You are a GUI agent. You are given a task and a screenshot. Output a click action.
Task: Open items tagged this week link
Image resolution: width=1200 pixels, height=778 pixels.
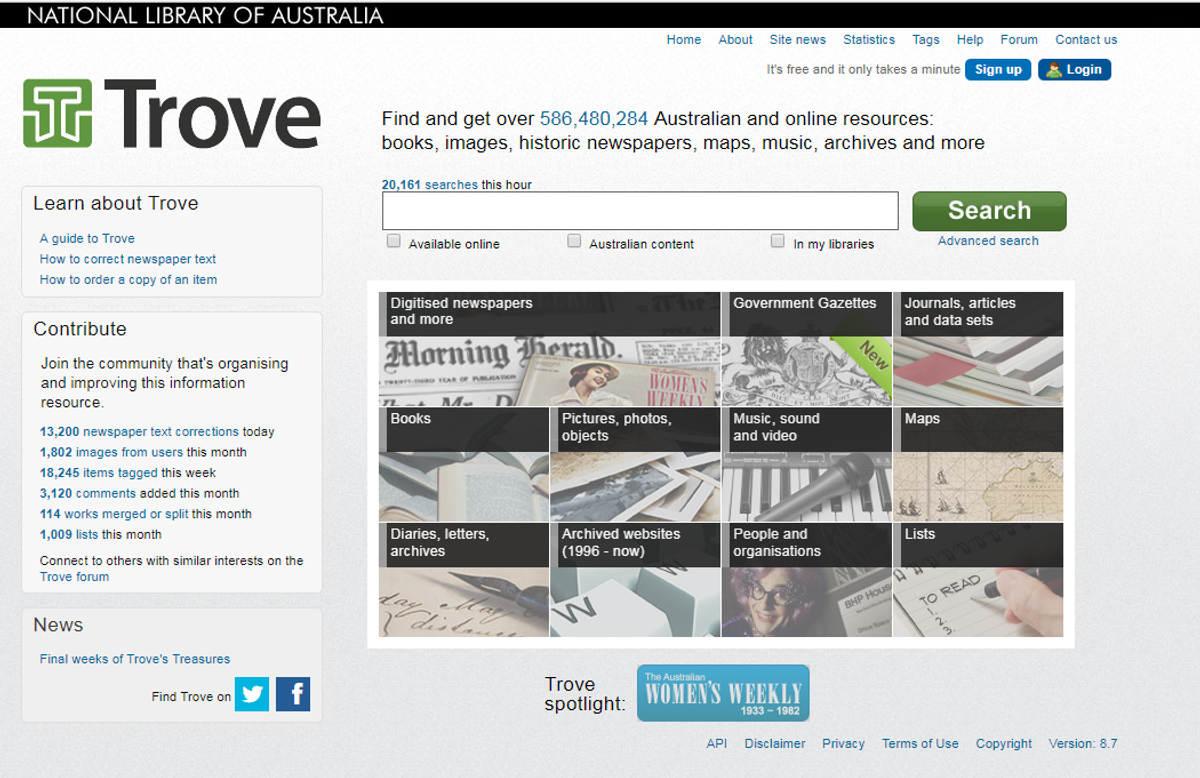[99, 473]
